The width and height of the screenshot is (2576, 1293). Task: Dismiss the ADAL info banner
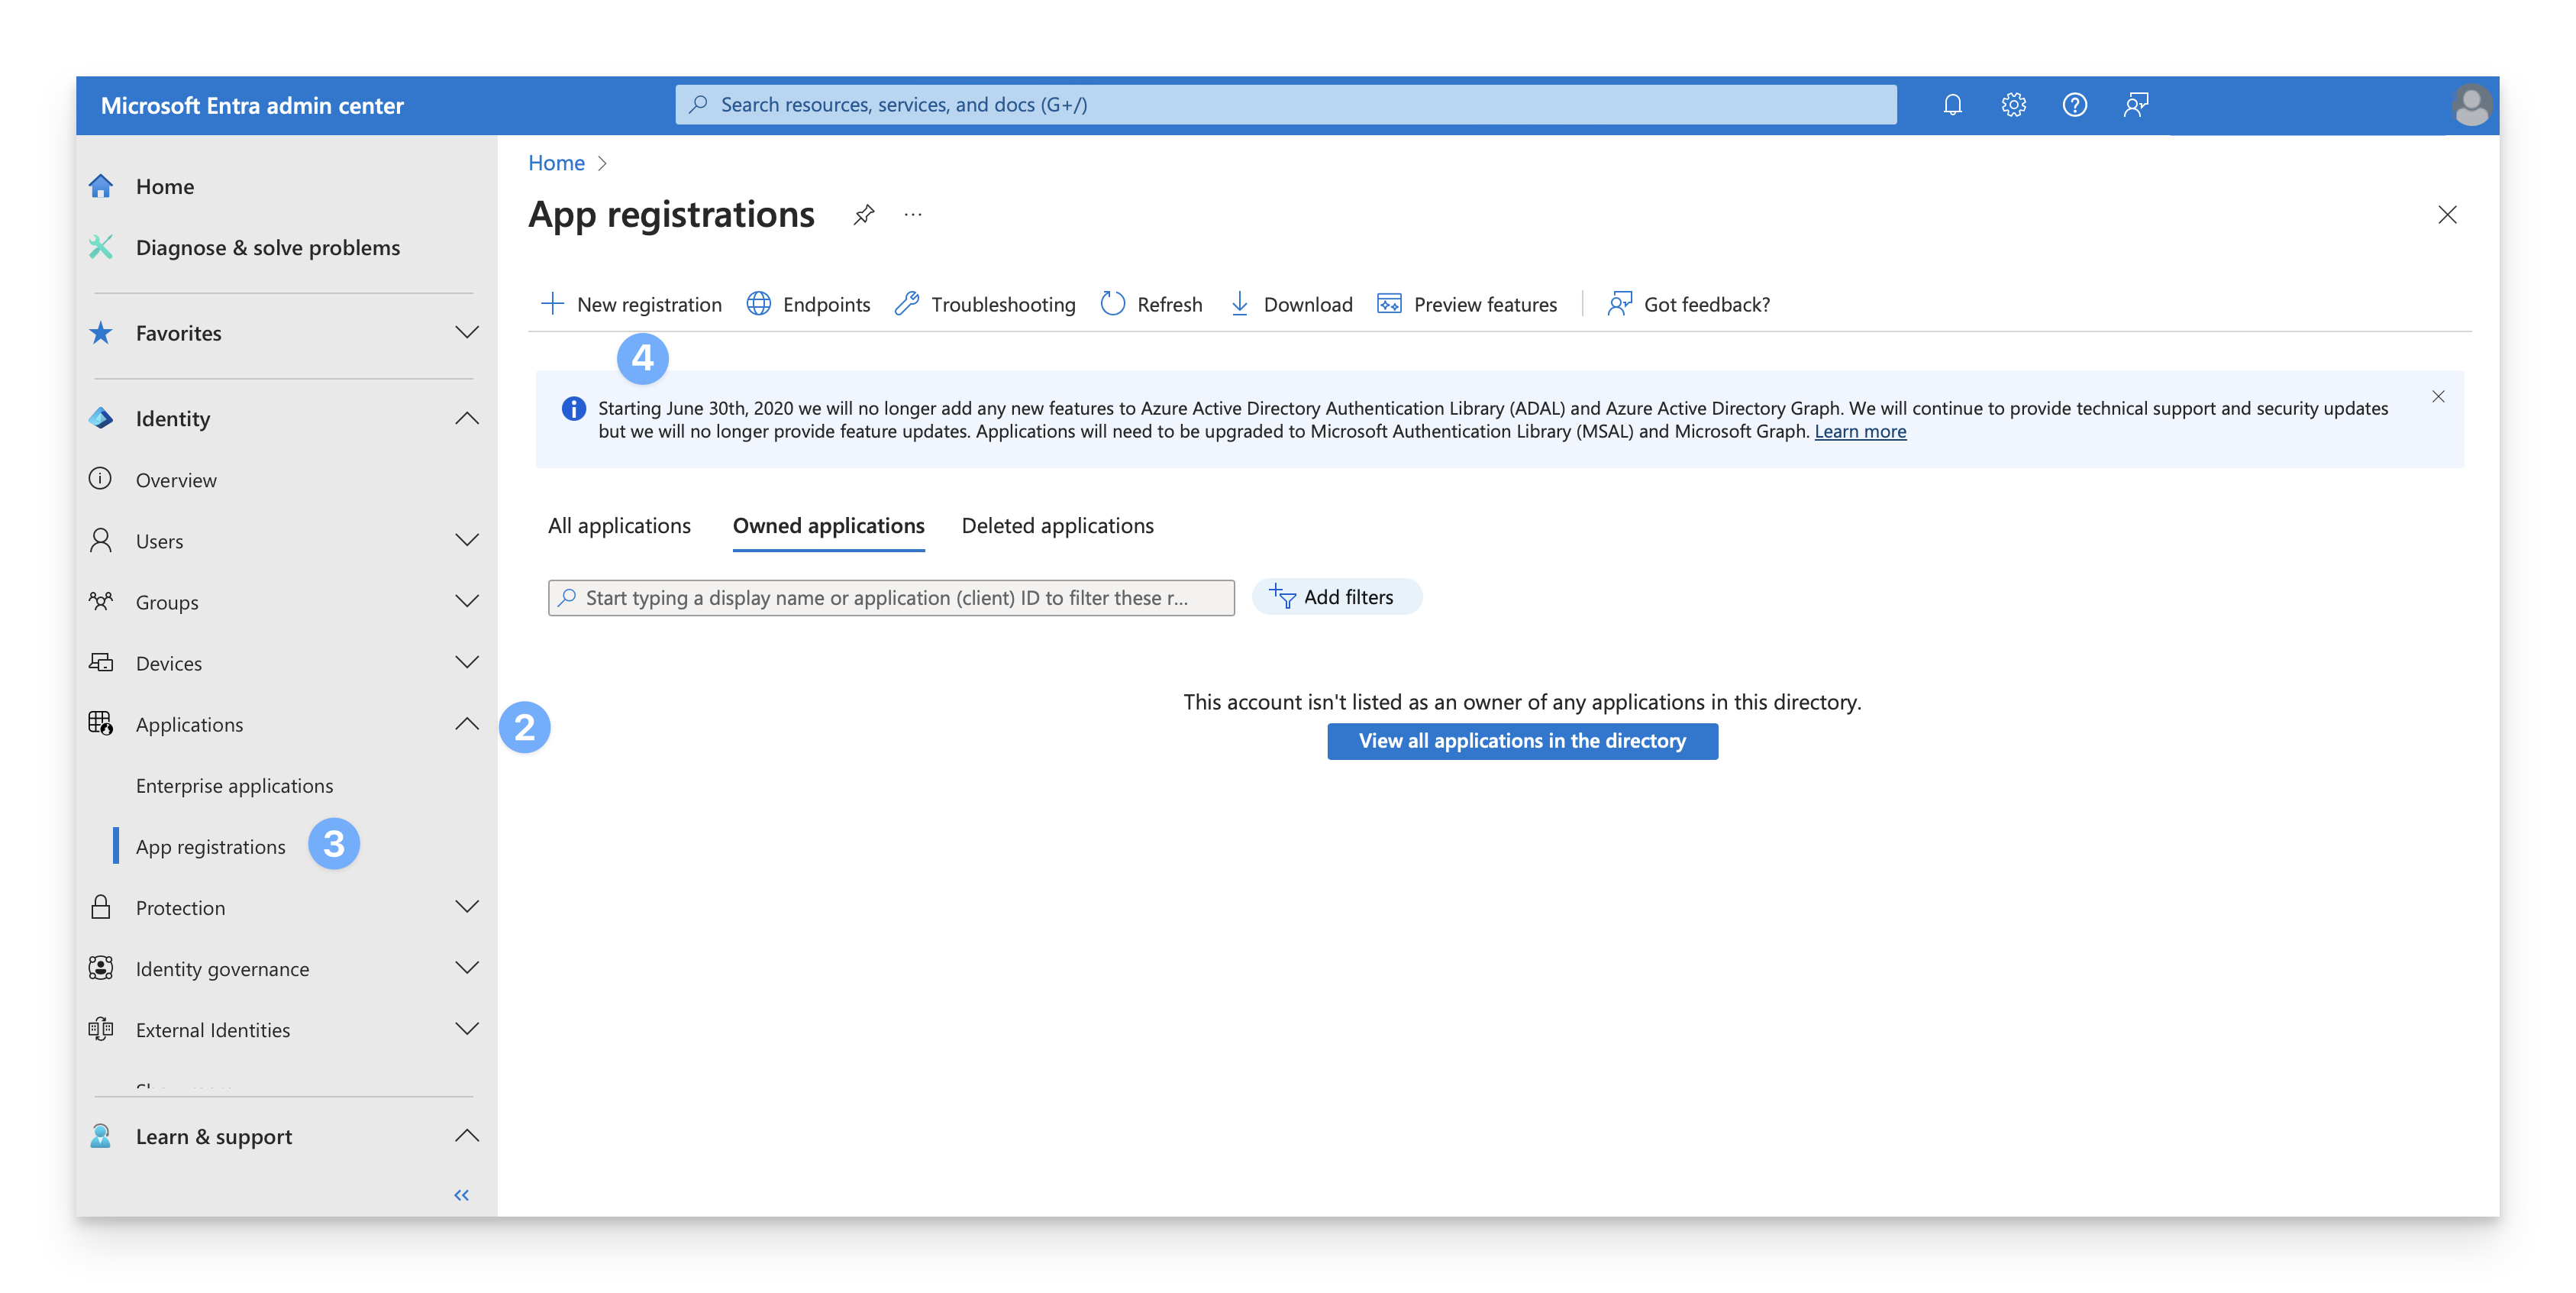[x=2438, y=396]
